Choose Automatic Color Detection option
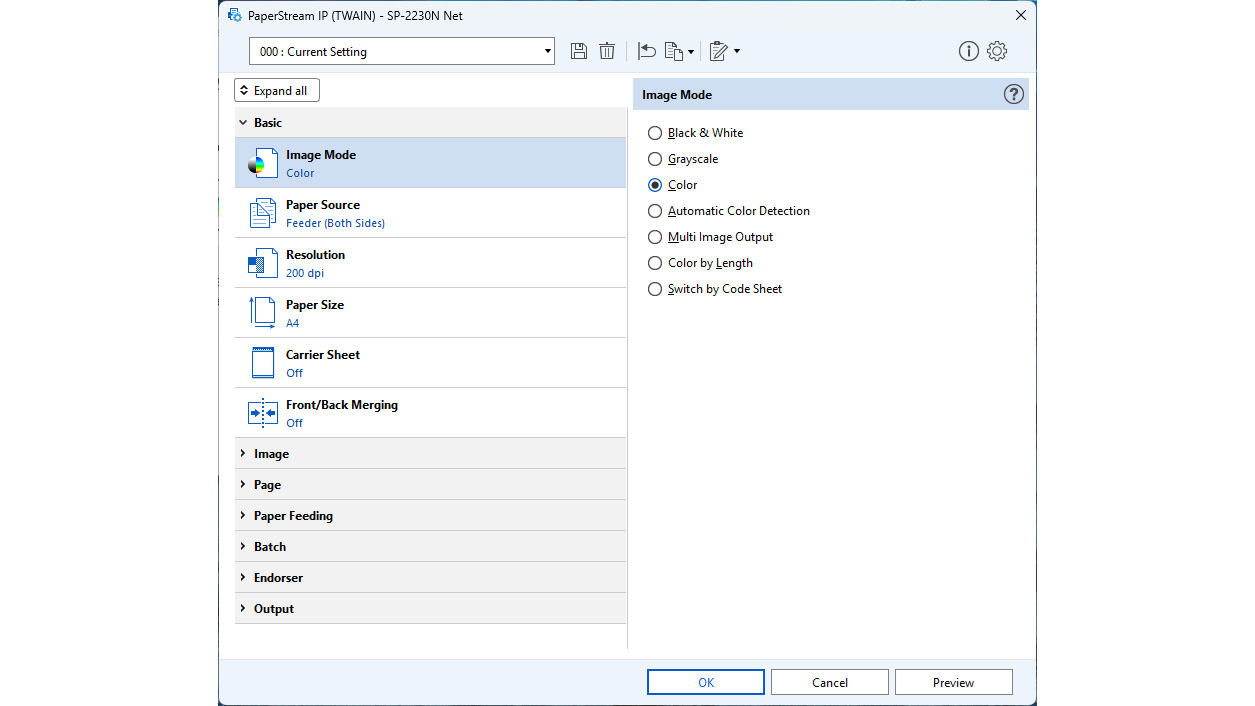 (655, 211)
